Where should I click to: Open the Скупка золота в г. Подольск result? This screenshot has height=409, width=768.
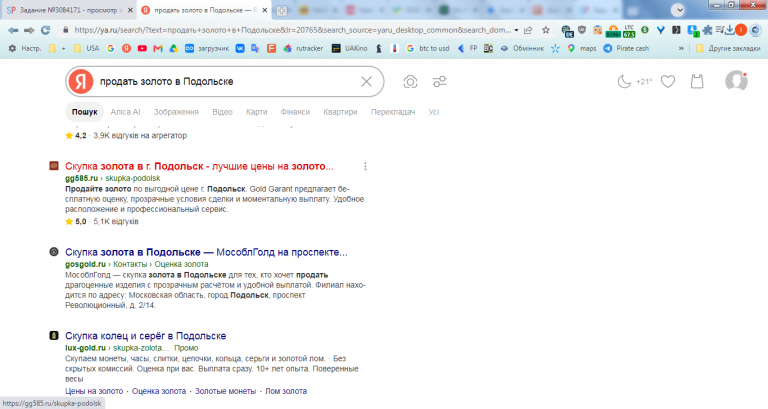[x=199, y=167]
